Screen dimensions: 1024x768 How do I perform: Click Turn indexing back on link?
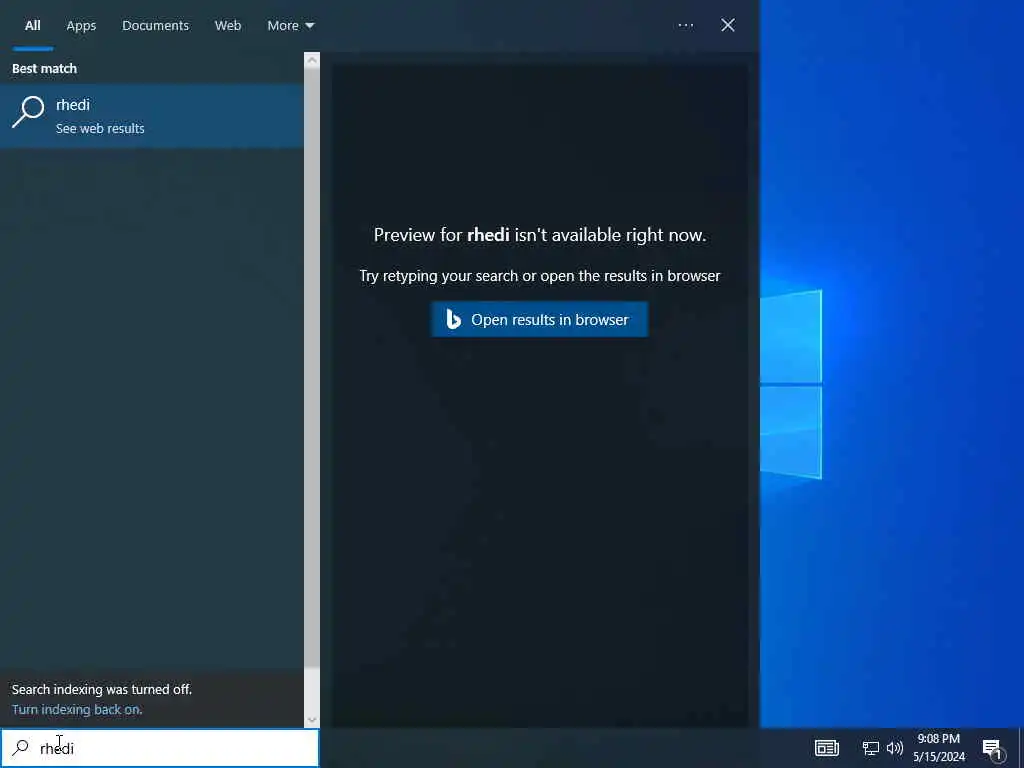coord(77,709)
